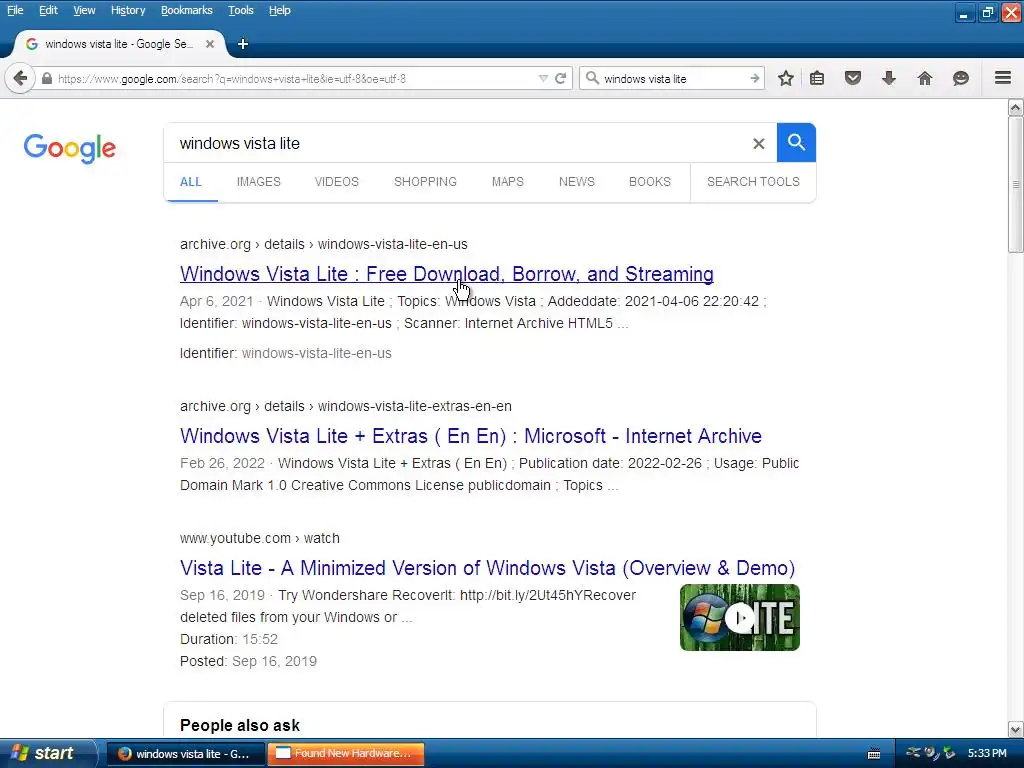Image resolution: width=1024 pixels, height=768 pixels.
Task: Switch to the BOOKS tab
Action: point(650,182)
